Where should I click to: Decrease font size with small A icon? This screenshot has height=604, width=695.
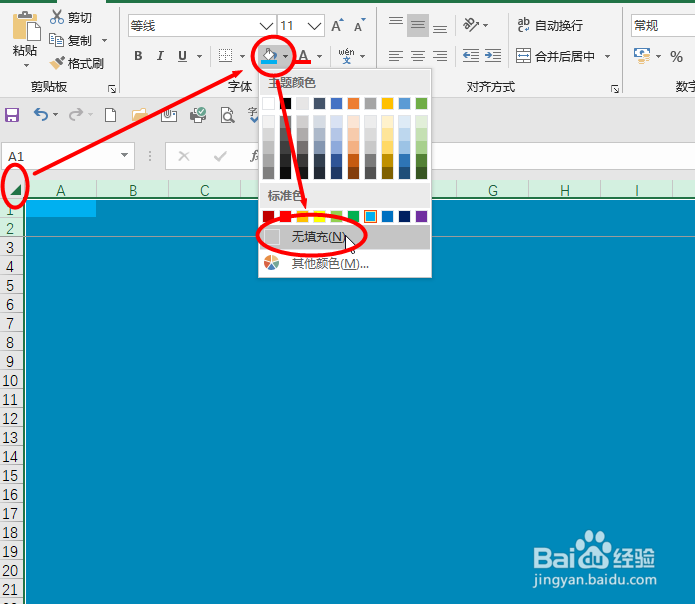pyautogui.click(x=359, y=26)
